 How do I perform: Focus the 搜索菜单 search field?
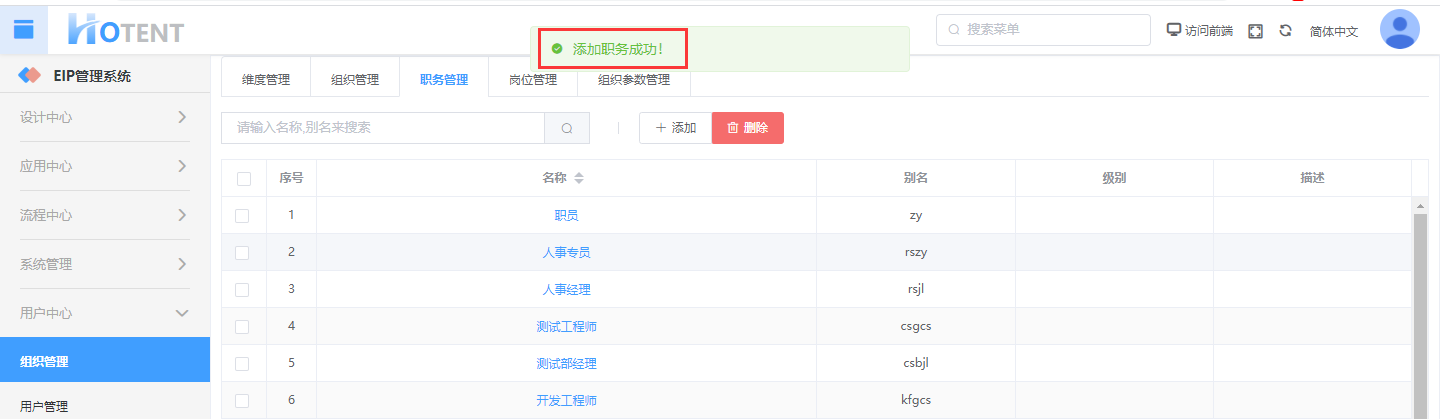point(1043,30)
